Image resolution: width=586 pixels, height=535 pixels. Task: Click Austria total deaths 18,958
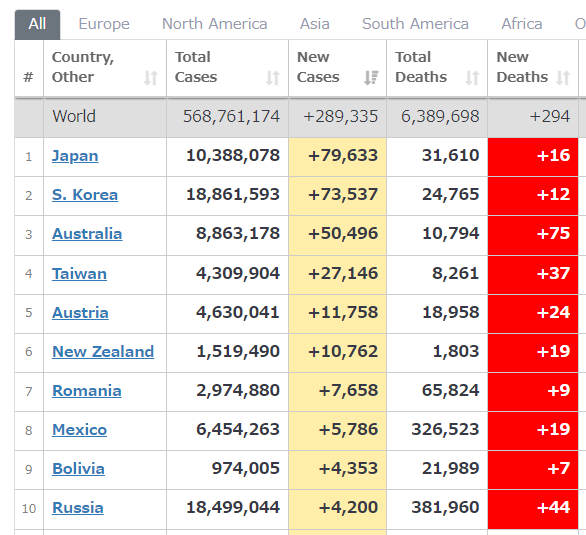point(450,312)
